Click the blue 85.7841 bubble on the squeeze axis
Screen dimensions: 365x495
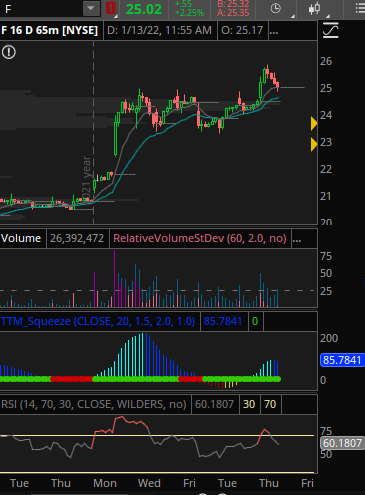(x=342, y=360)
